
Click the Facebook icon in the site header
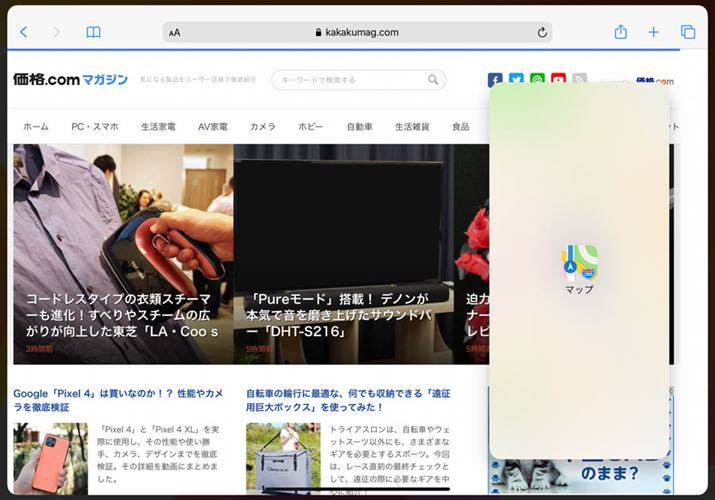pyautogui.click(x=495, y=80)
